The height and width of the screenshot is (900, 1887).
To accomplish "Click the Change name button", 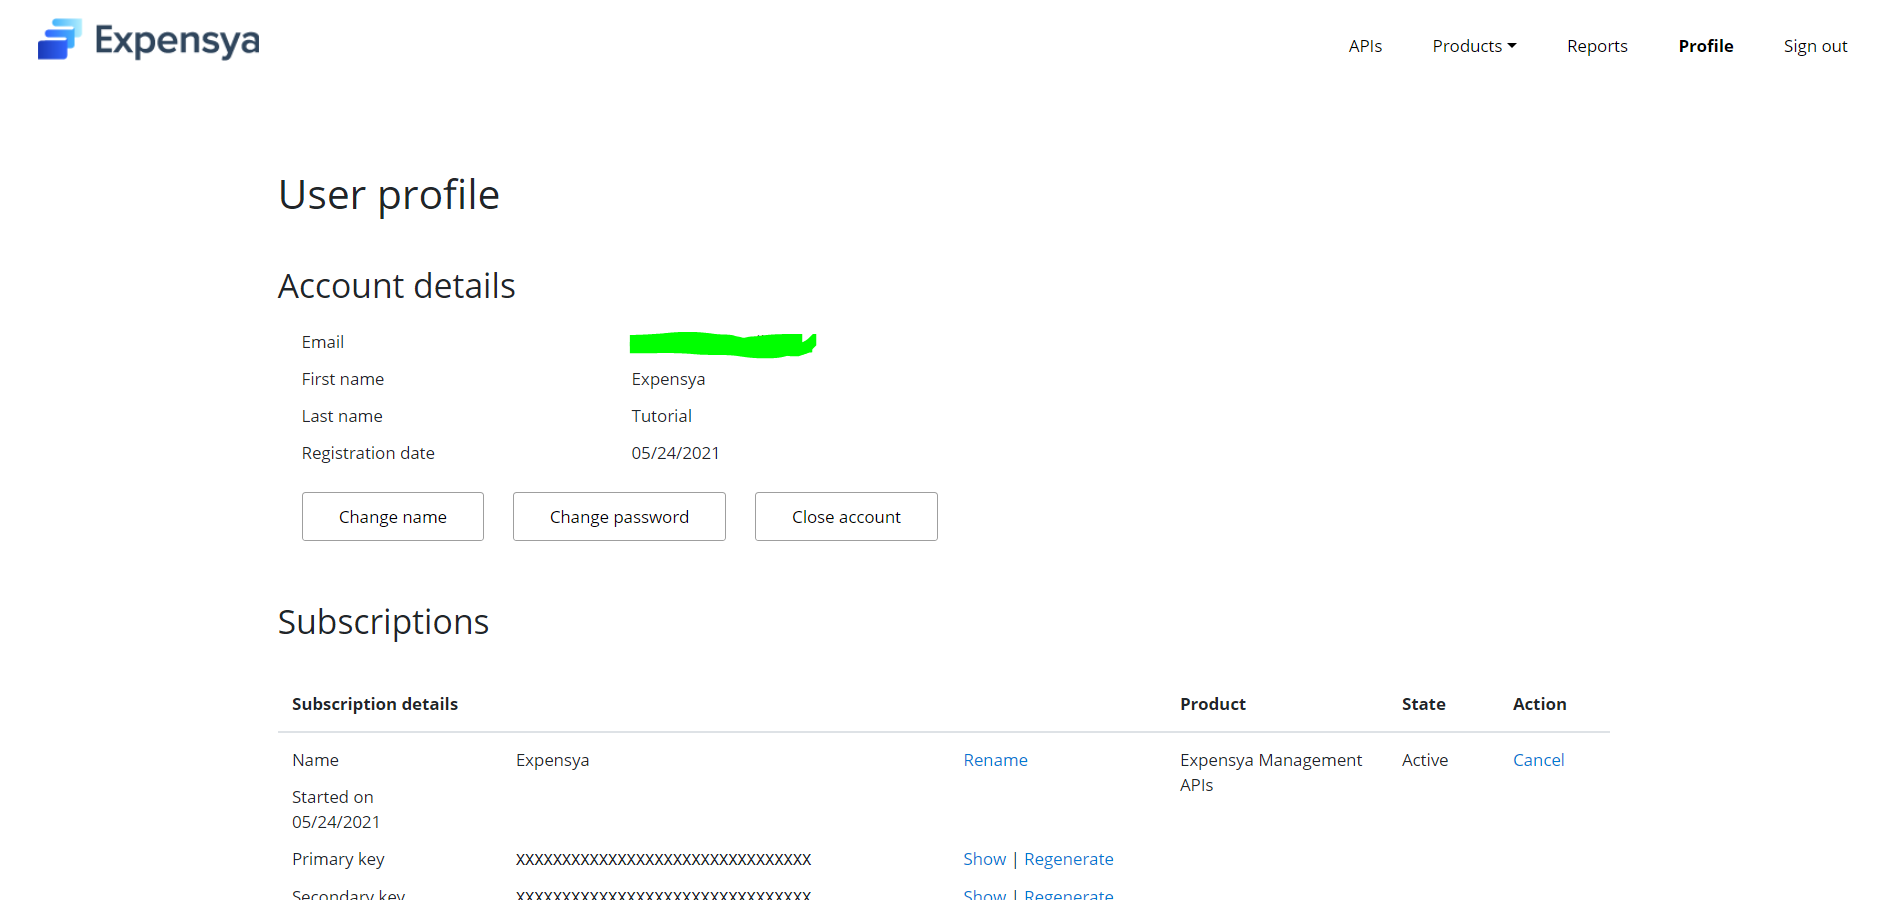I will tap(393, 516).
